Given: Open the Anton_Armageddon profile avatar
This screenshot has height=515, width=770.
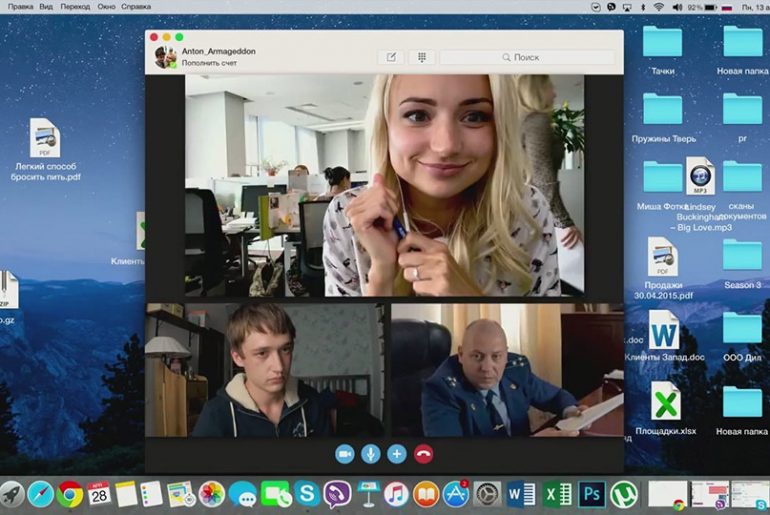Looking at the screenshot, I should (x=165, y=57).
